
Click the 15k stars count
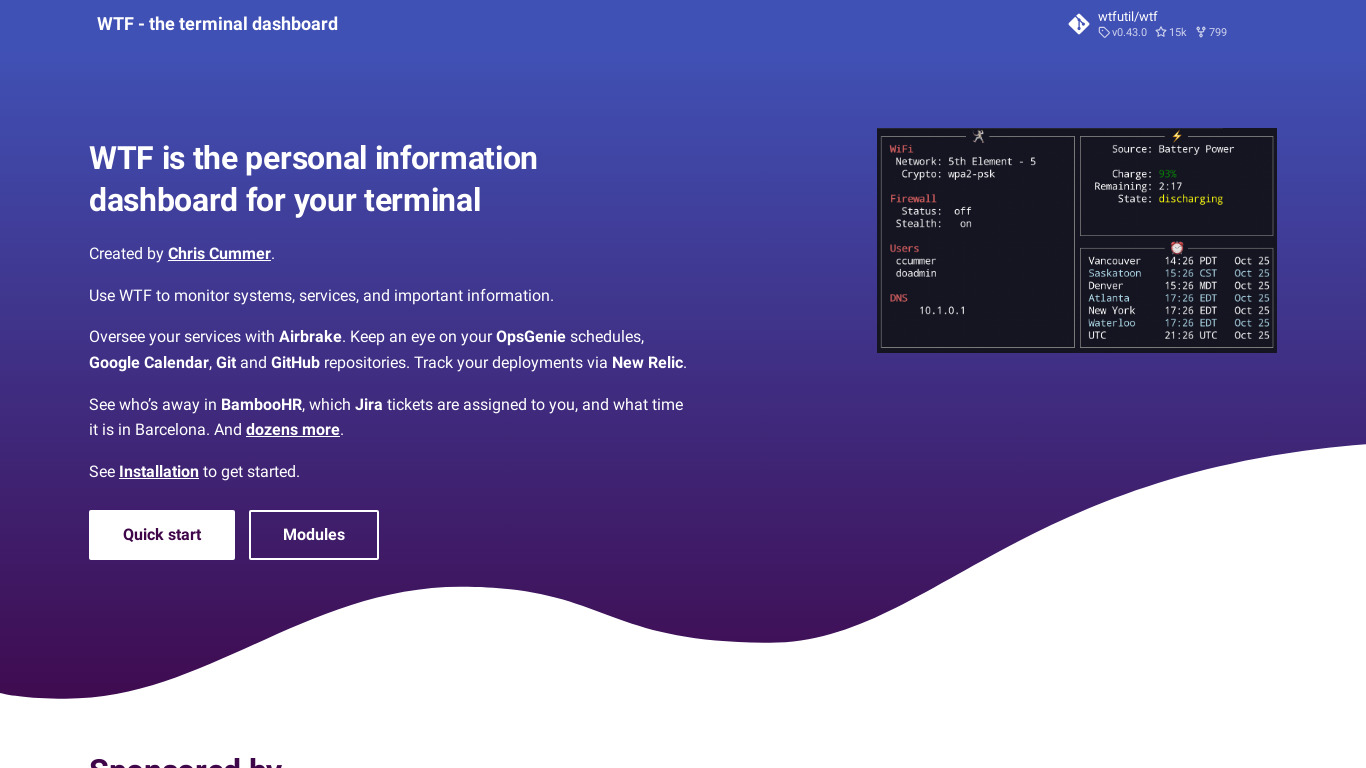1178,33
